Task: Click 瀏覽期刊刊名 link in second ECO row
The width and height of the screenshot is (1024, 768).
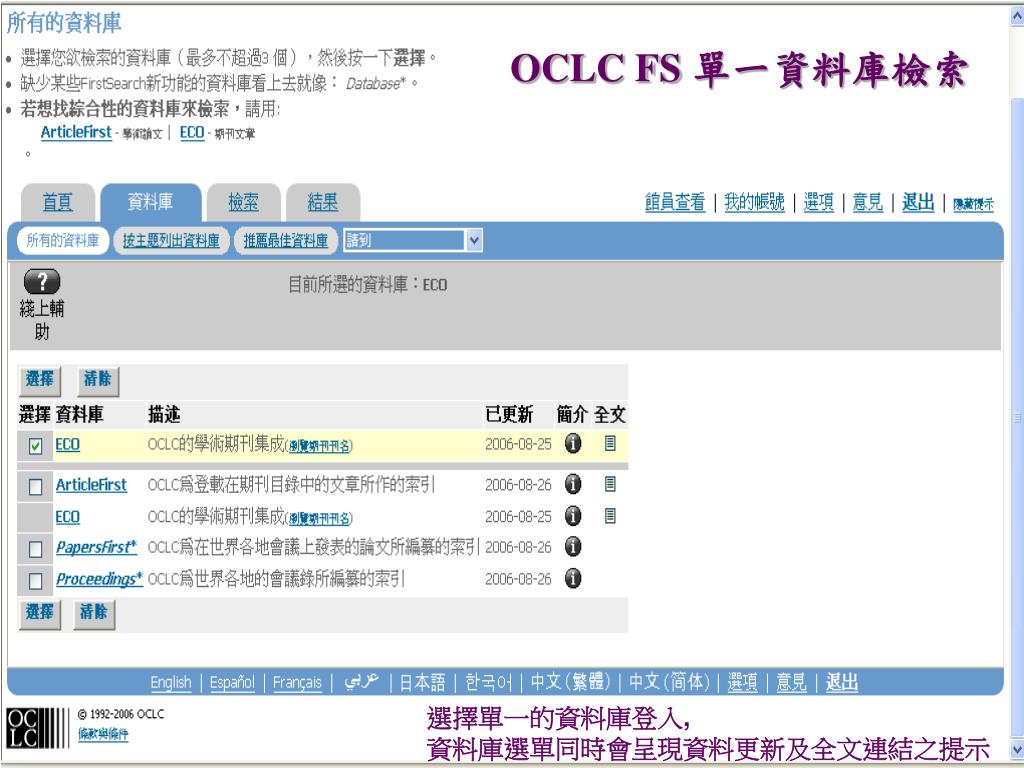Action: click(x=319, y=519)
